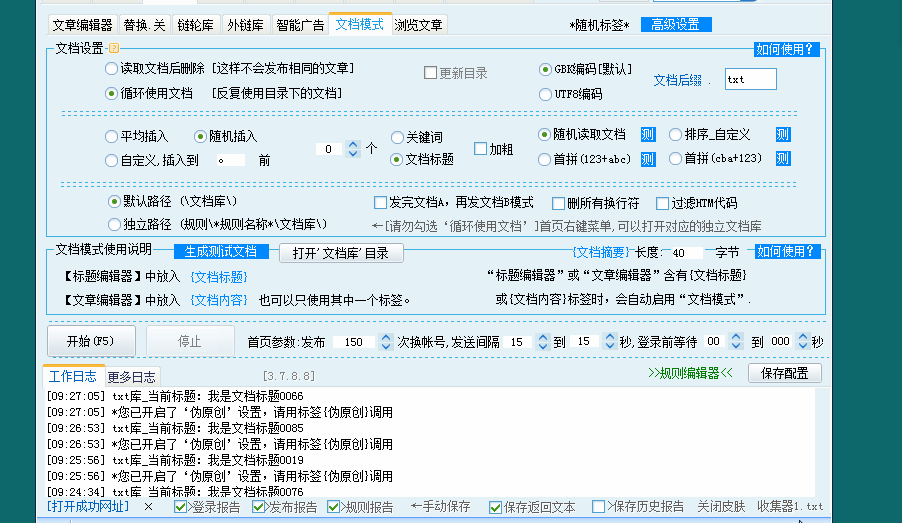Click the 保存配置 button

tap(784, 373)
